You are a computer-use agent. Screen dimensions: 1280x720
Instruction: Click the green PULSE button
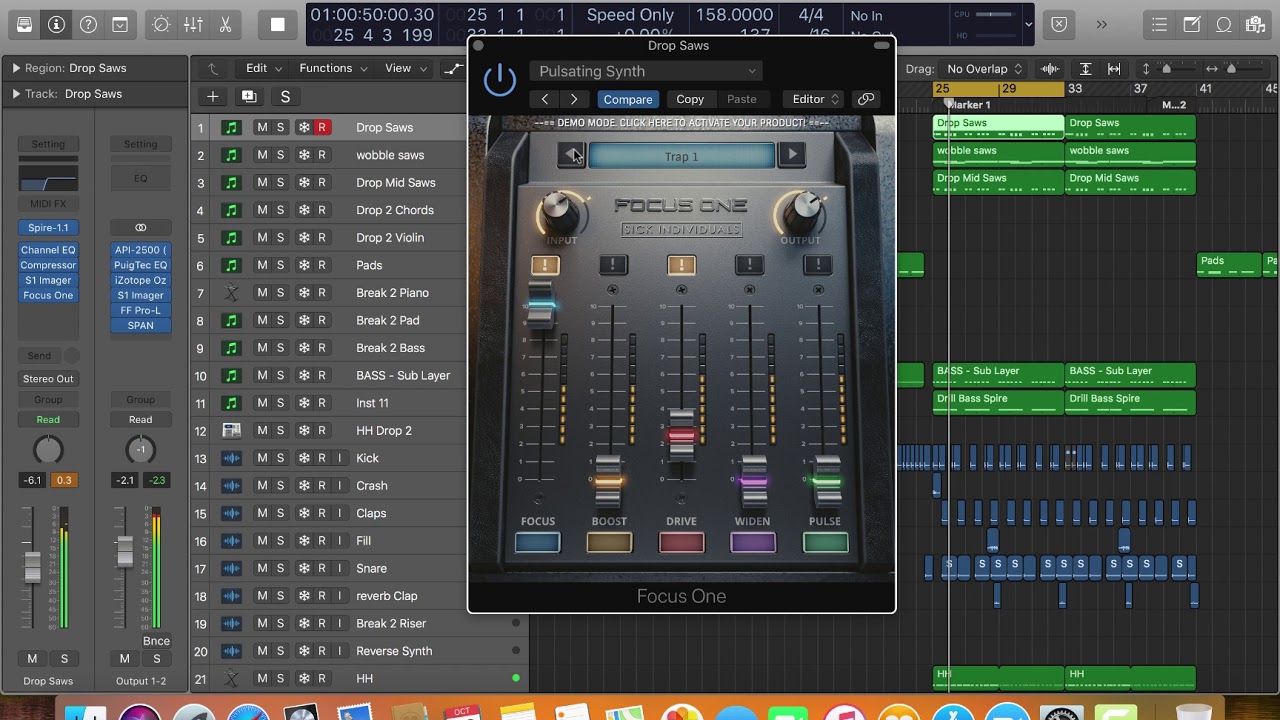826,542
